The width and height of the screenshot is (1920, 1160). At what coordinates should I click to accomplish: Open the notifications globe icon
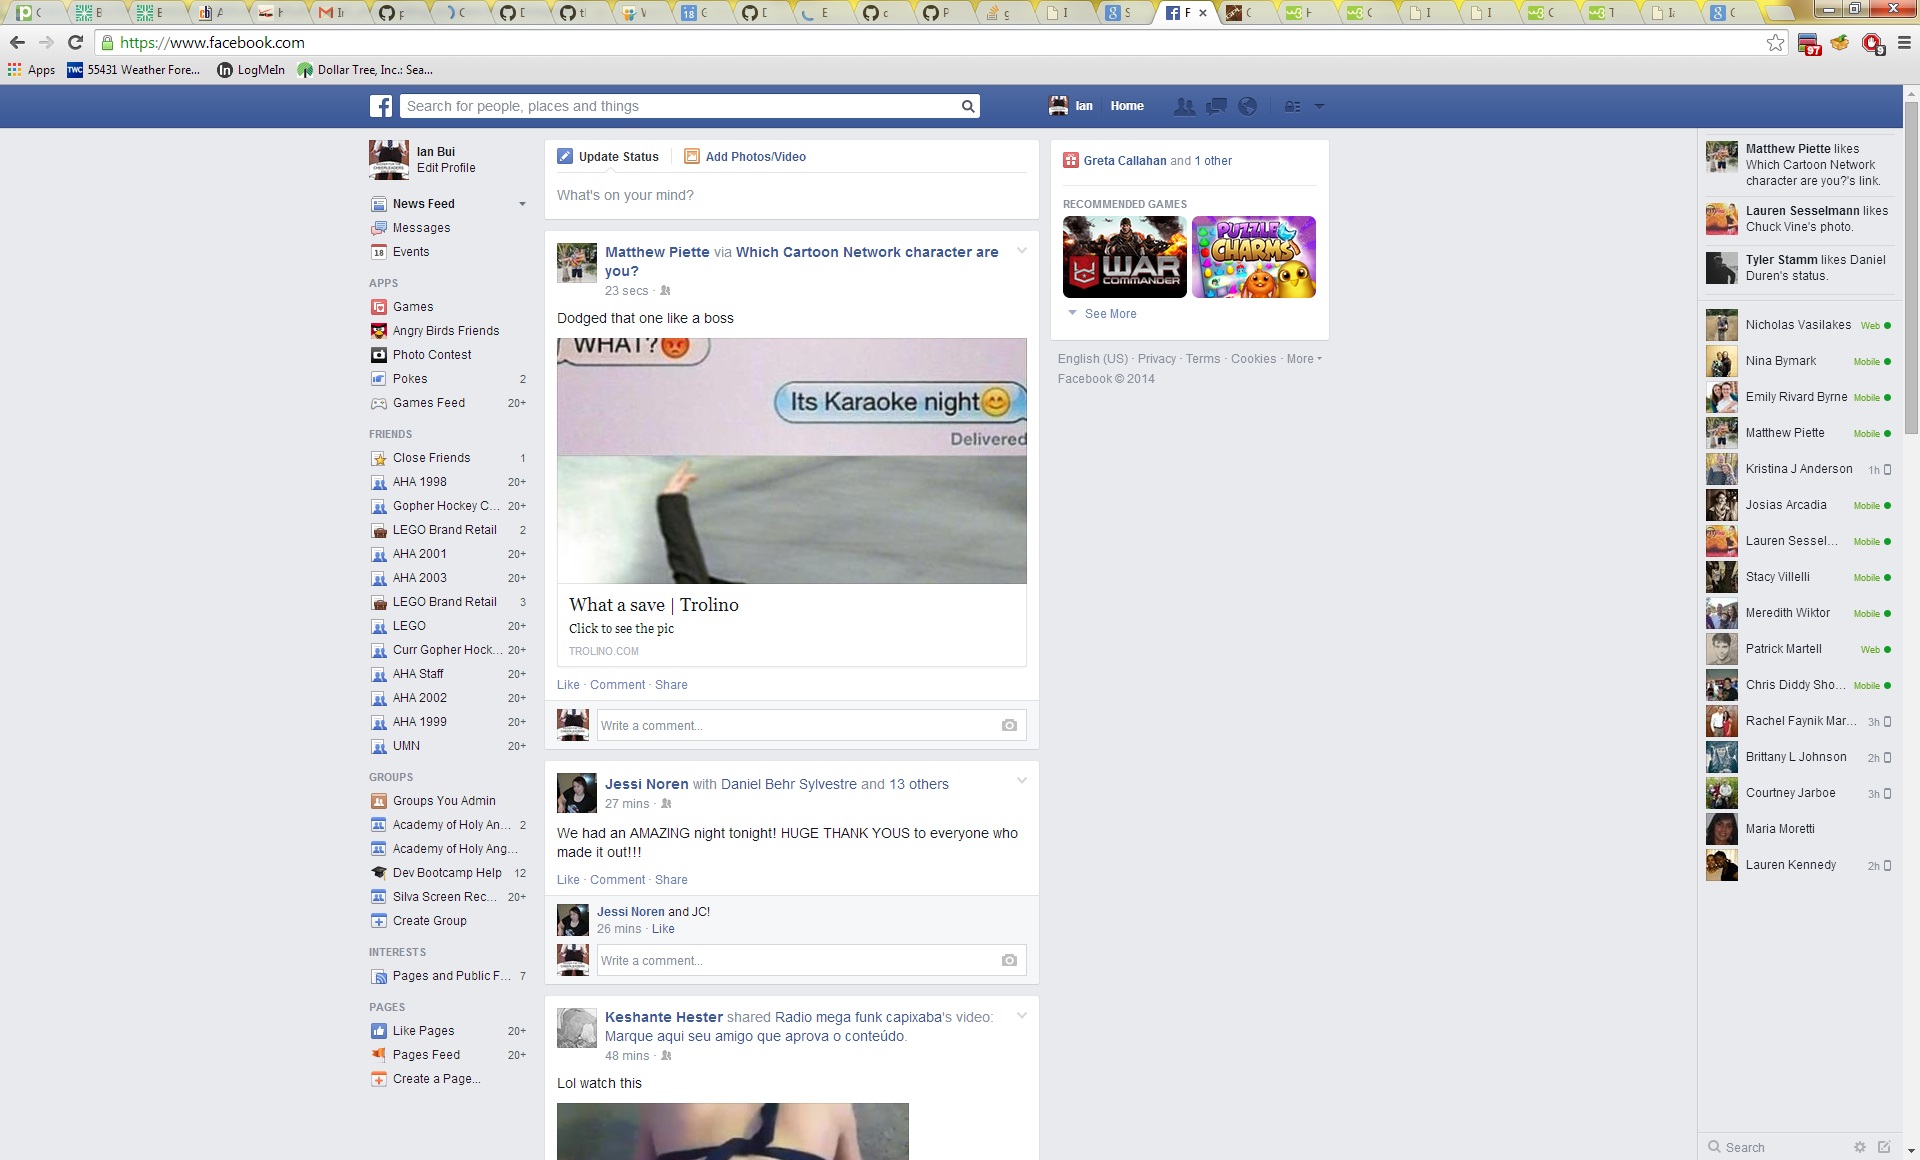(x=1247, y=106)
